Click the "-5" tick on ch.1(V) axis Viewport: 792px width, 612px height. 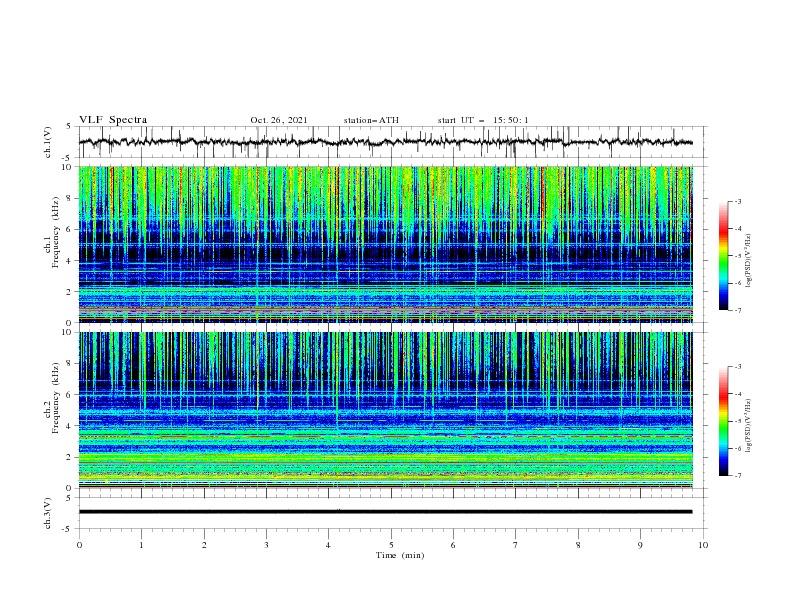click(68, 157)
